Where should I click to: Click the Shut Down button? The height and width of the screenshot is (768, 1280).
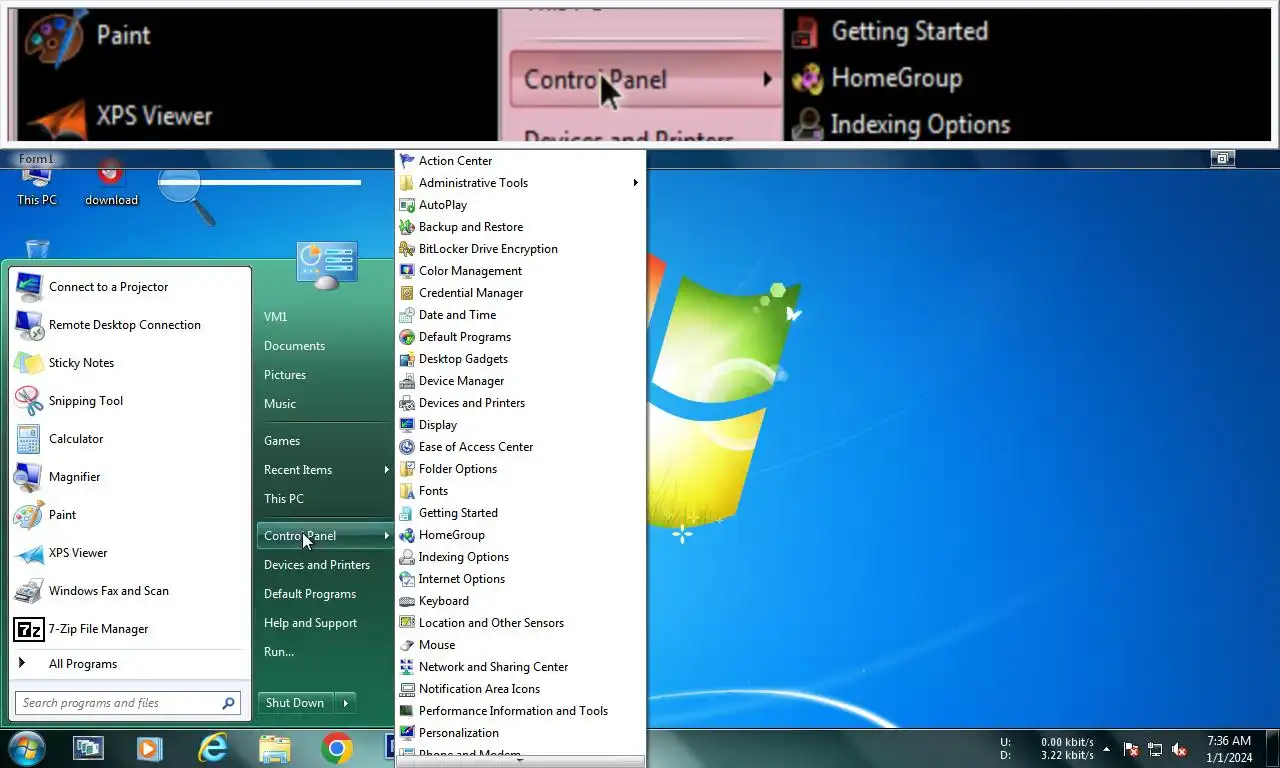click(x=295, y=703)
